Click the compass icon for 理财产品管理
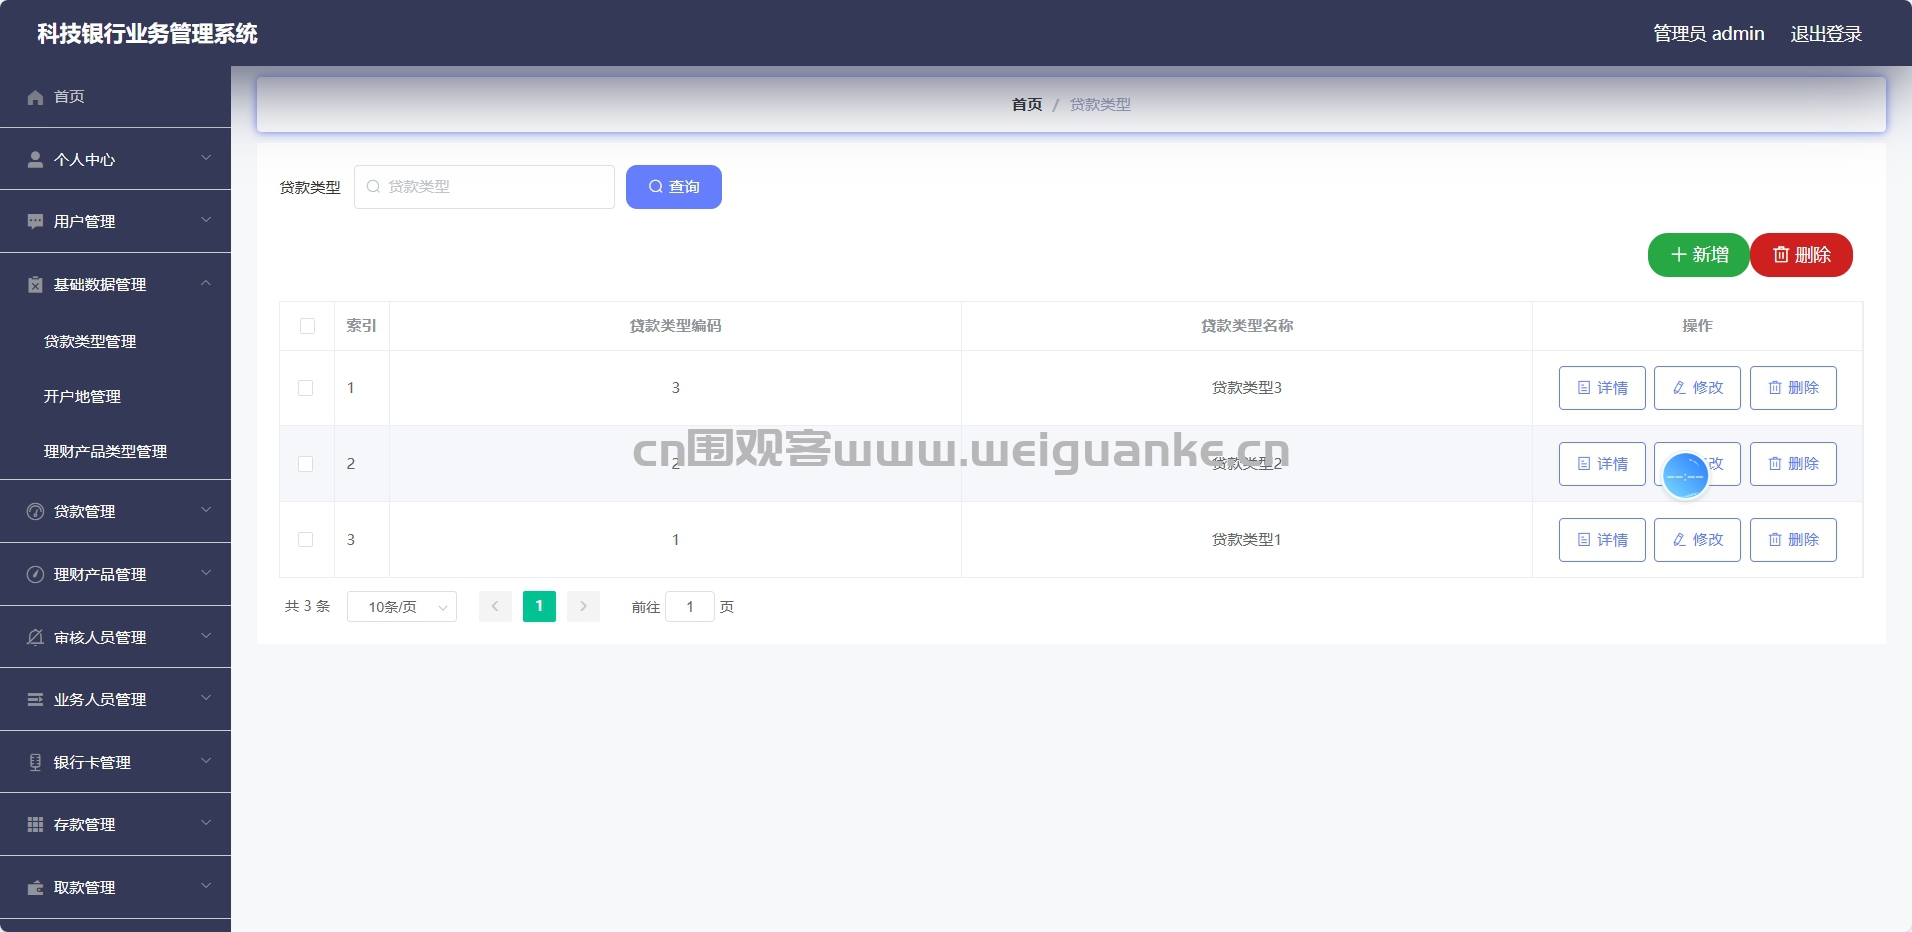1912x932 pixels. click(35, 574)
